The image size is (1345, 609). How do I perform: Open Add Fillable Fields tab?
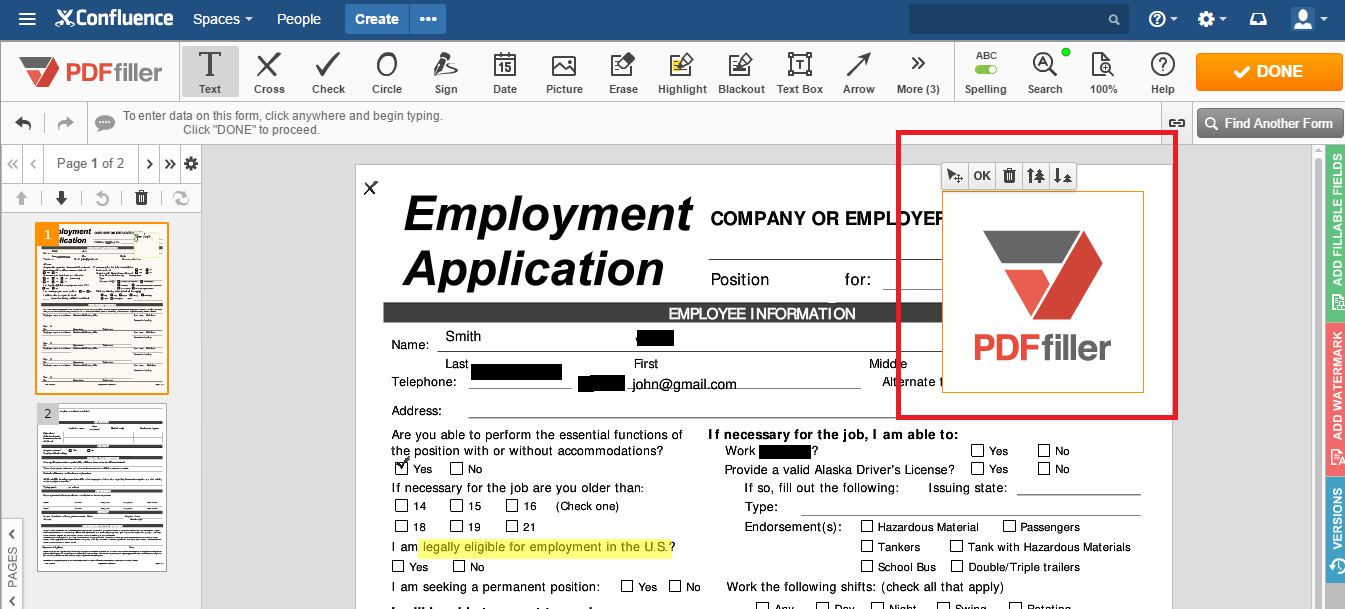(x=1336, y=233)
